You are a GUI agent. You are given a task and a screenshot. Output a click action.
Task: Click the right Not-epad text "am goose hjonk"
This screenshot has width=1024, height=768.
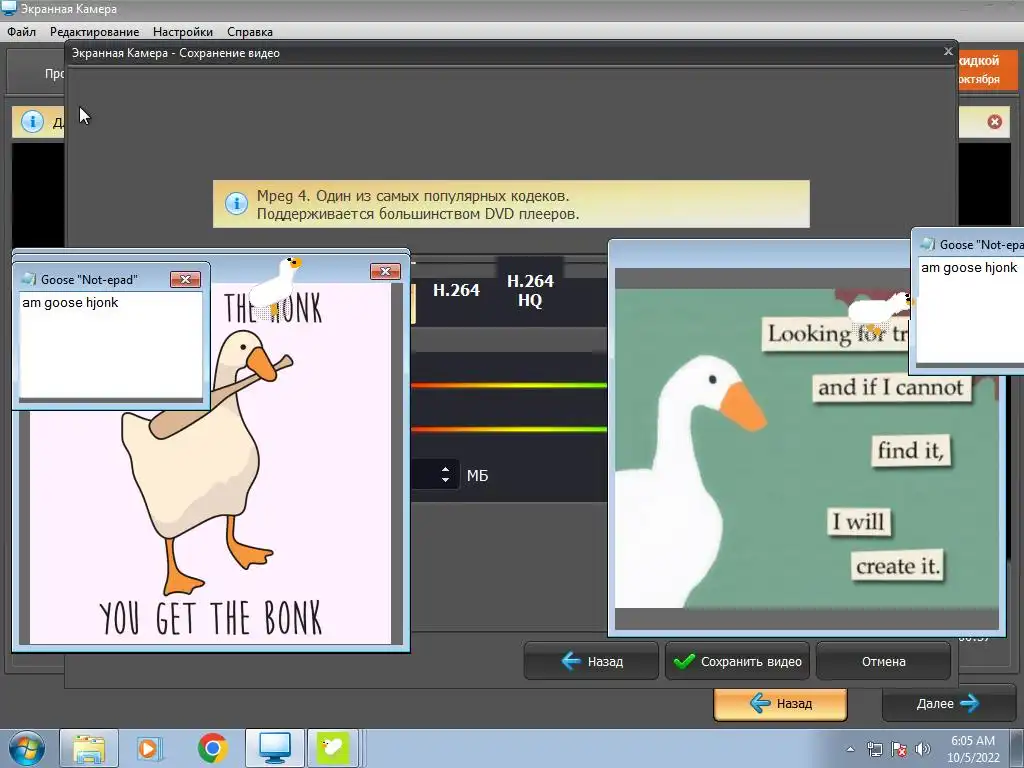968,268
